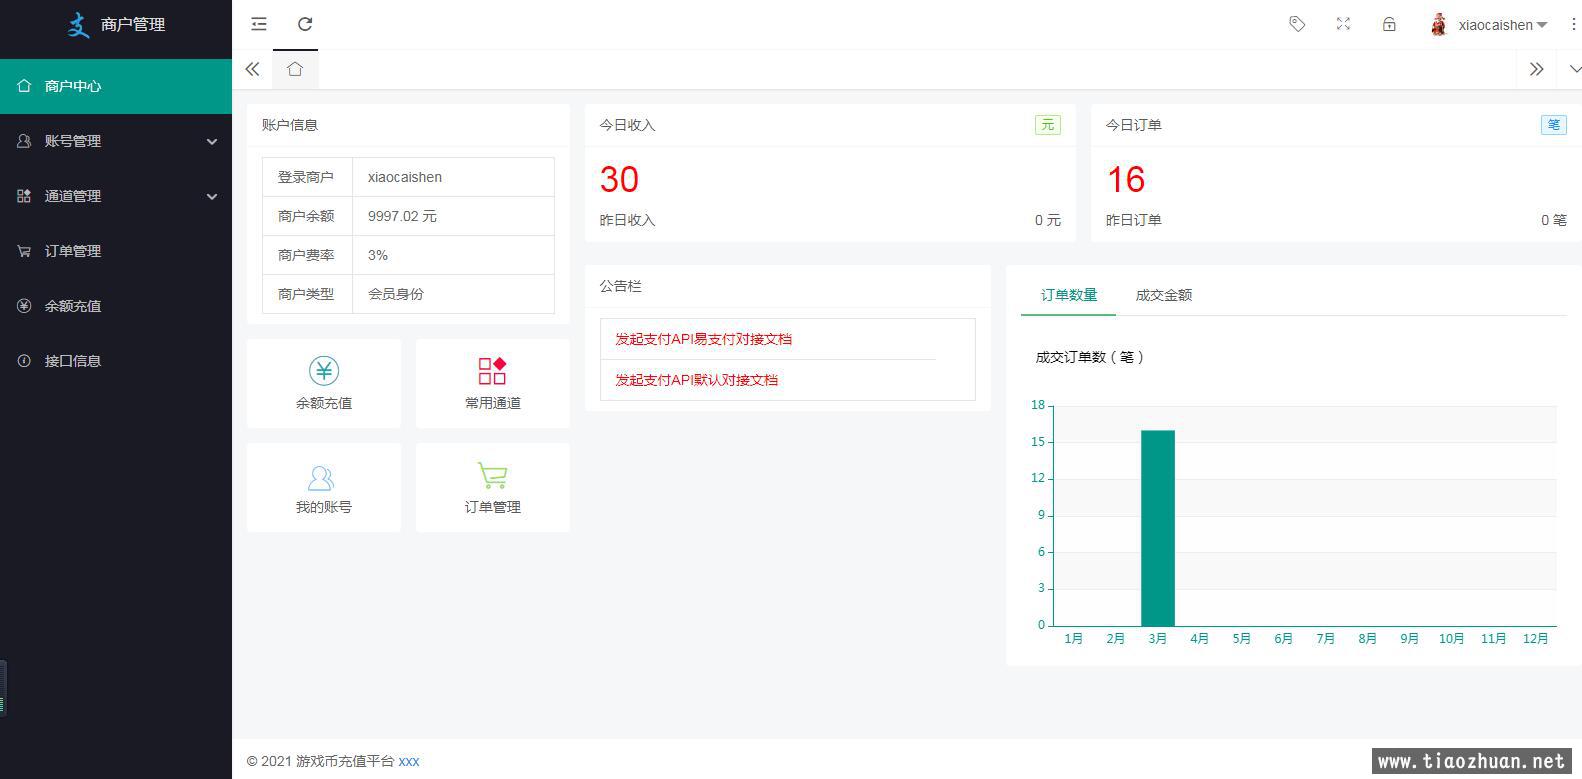The width and height of the screenshot is (1582, 779).
Task: Click the lock screen icon
Action: (1389, 24)
